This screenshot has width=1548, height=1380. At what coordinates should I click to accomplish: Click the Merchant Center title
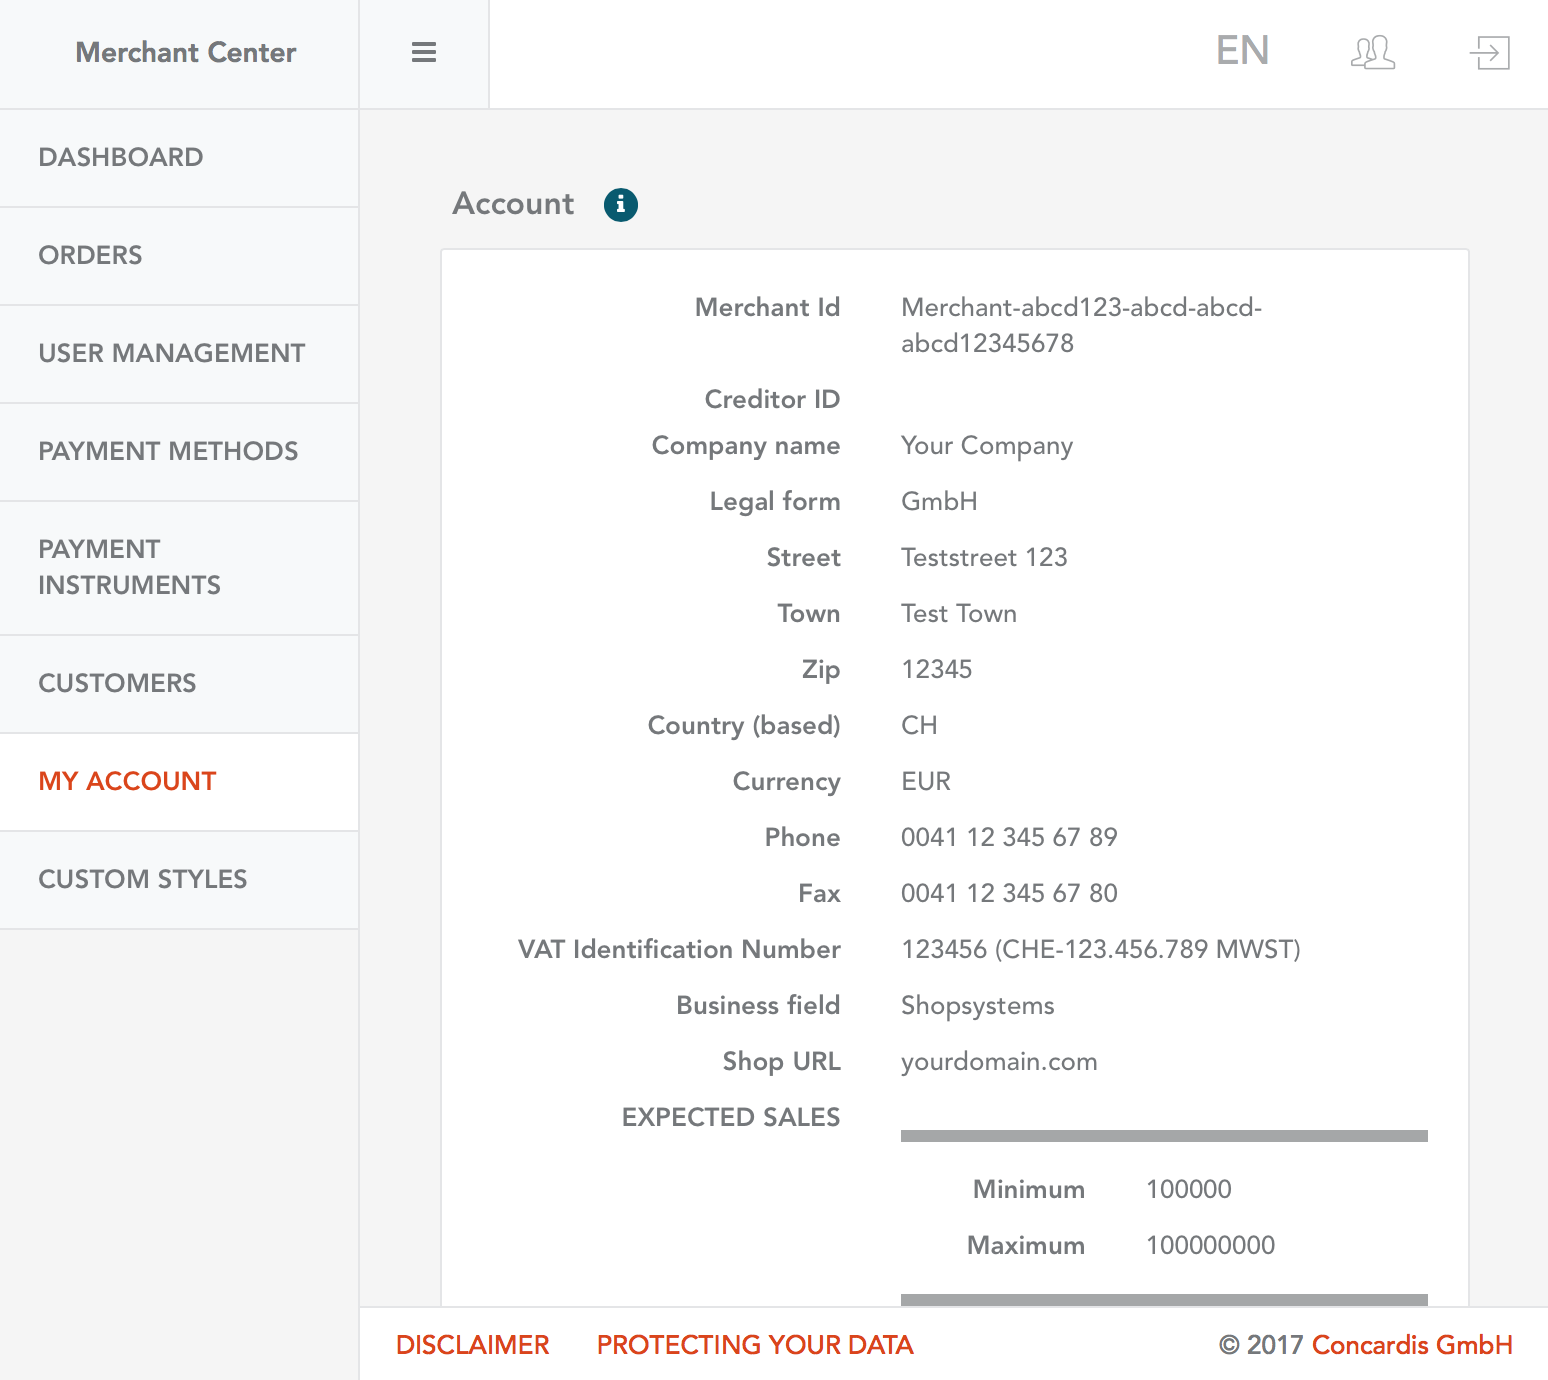186,53
